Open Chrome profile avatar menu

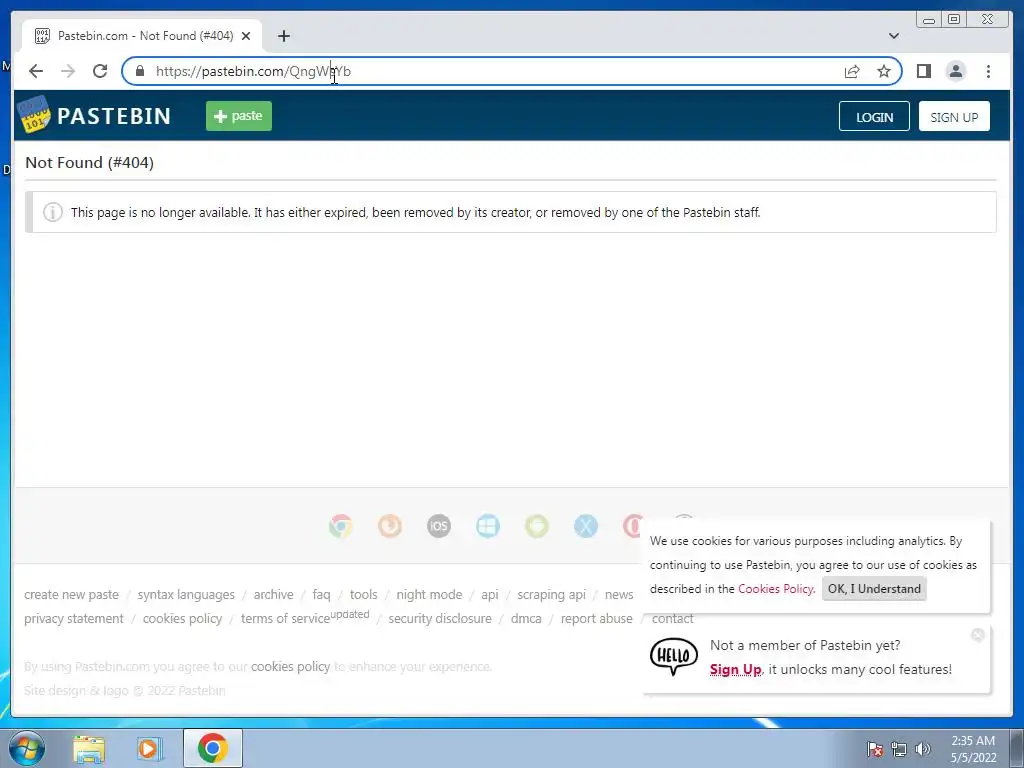[955, 71]
